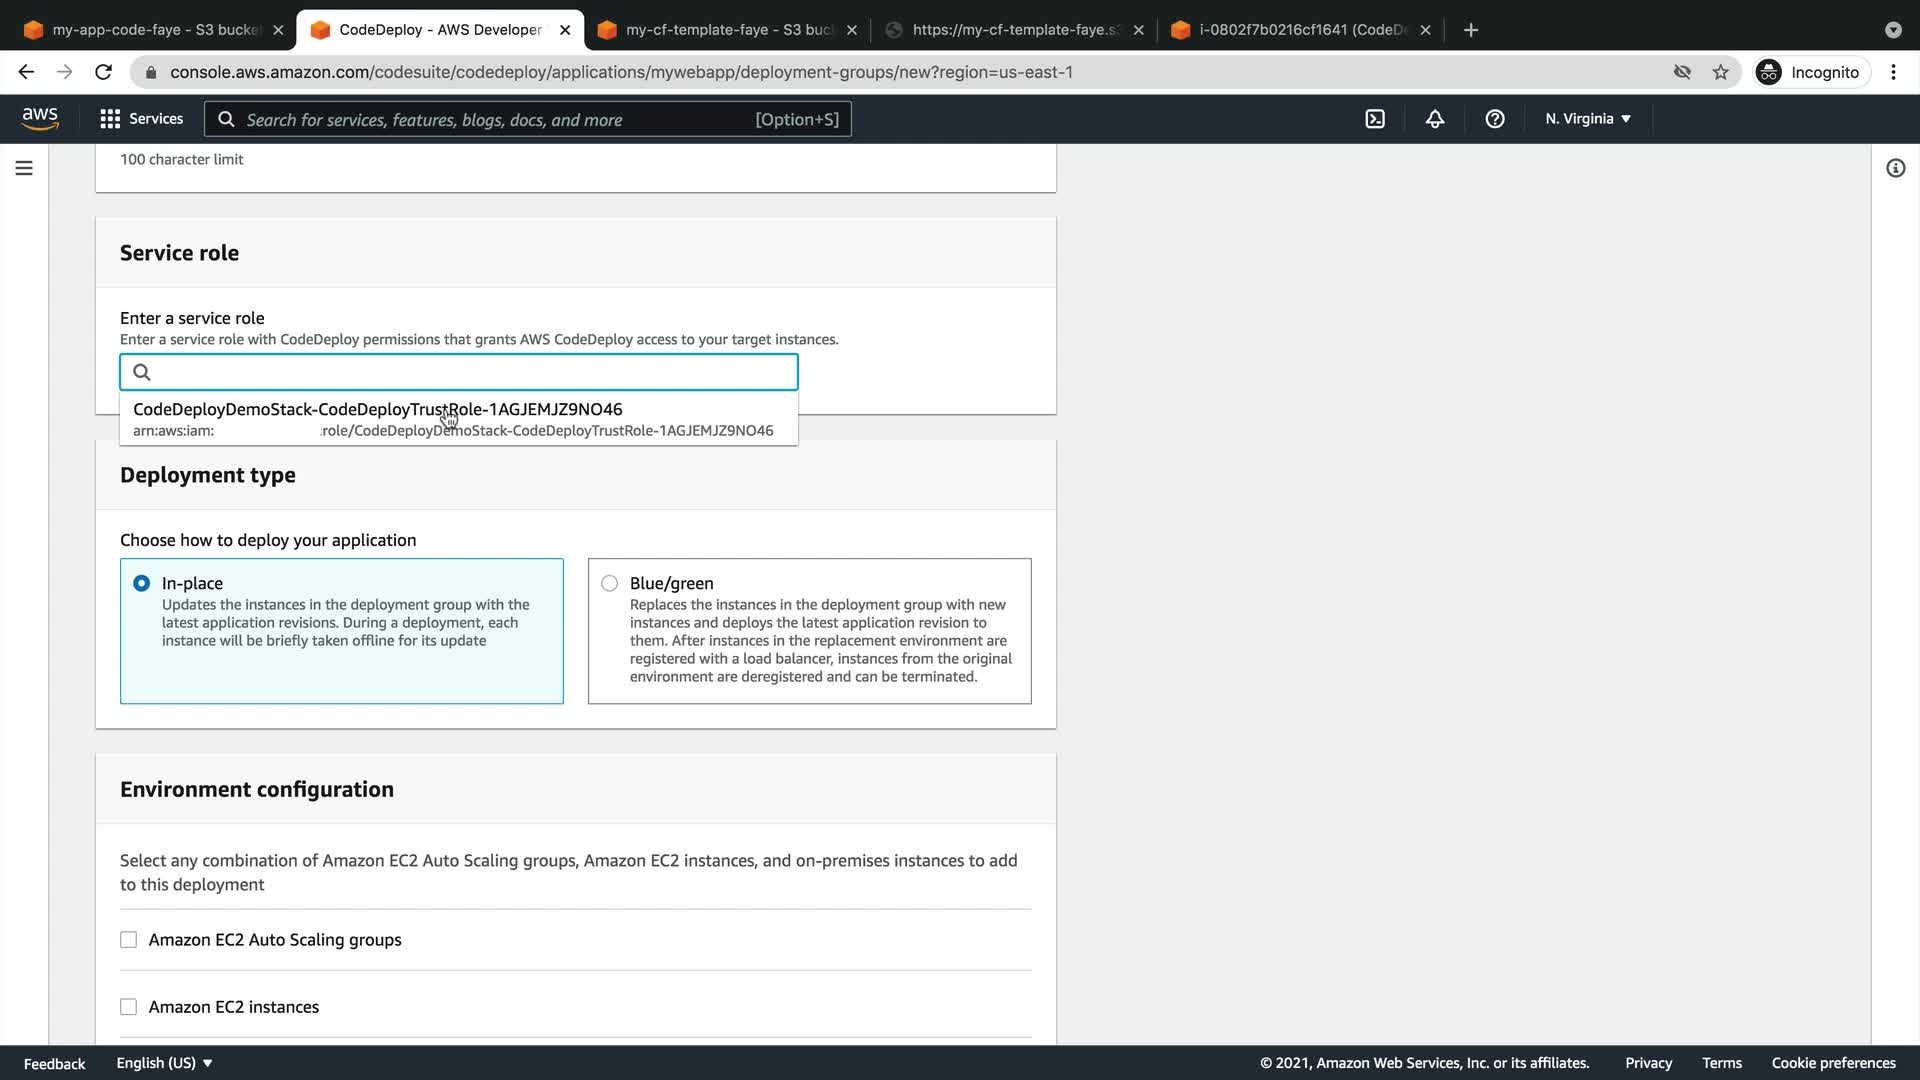Click the Feedback link
The image size is (1920, 1080).
tap(54, 1063)
